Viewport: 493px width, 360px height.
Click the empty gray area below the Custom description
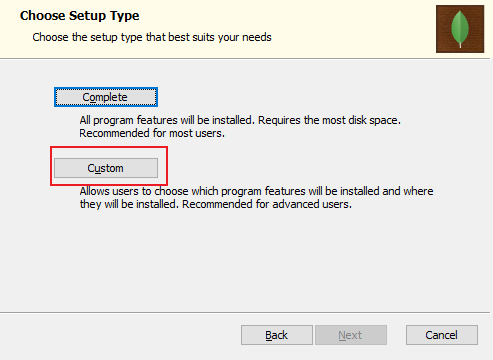pos(245,260)
